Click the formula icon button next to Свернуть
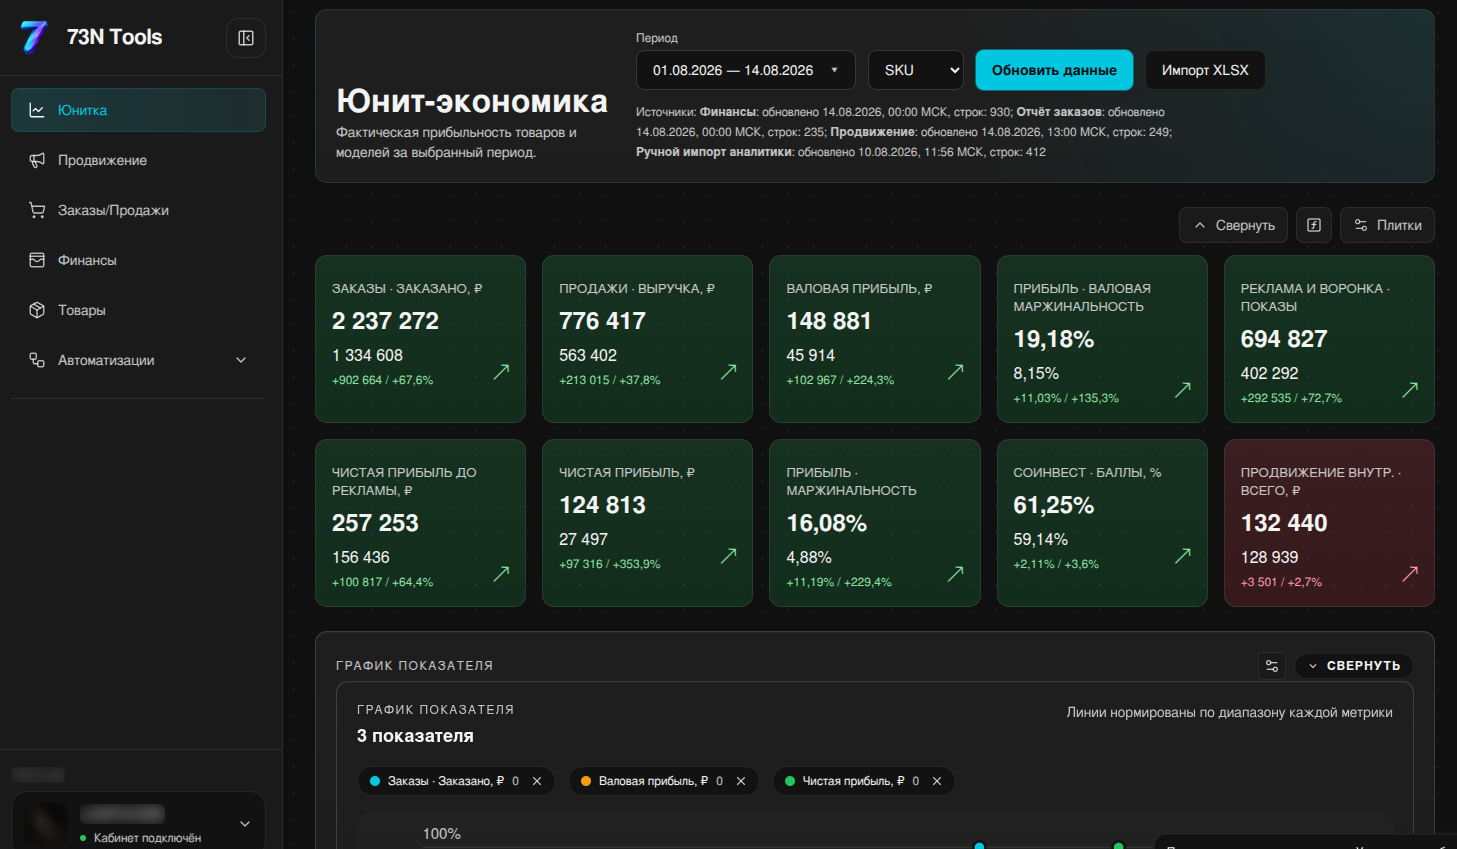This screenshot has width=1457, height=849. (1314, 225)
